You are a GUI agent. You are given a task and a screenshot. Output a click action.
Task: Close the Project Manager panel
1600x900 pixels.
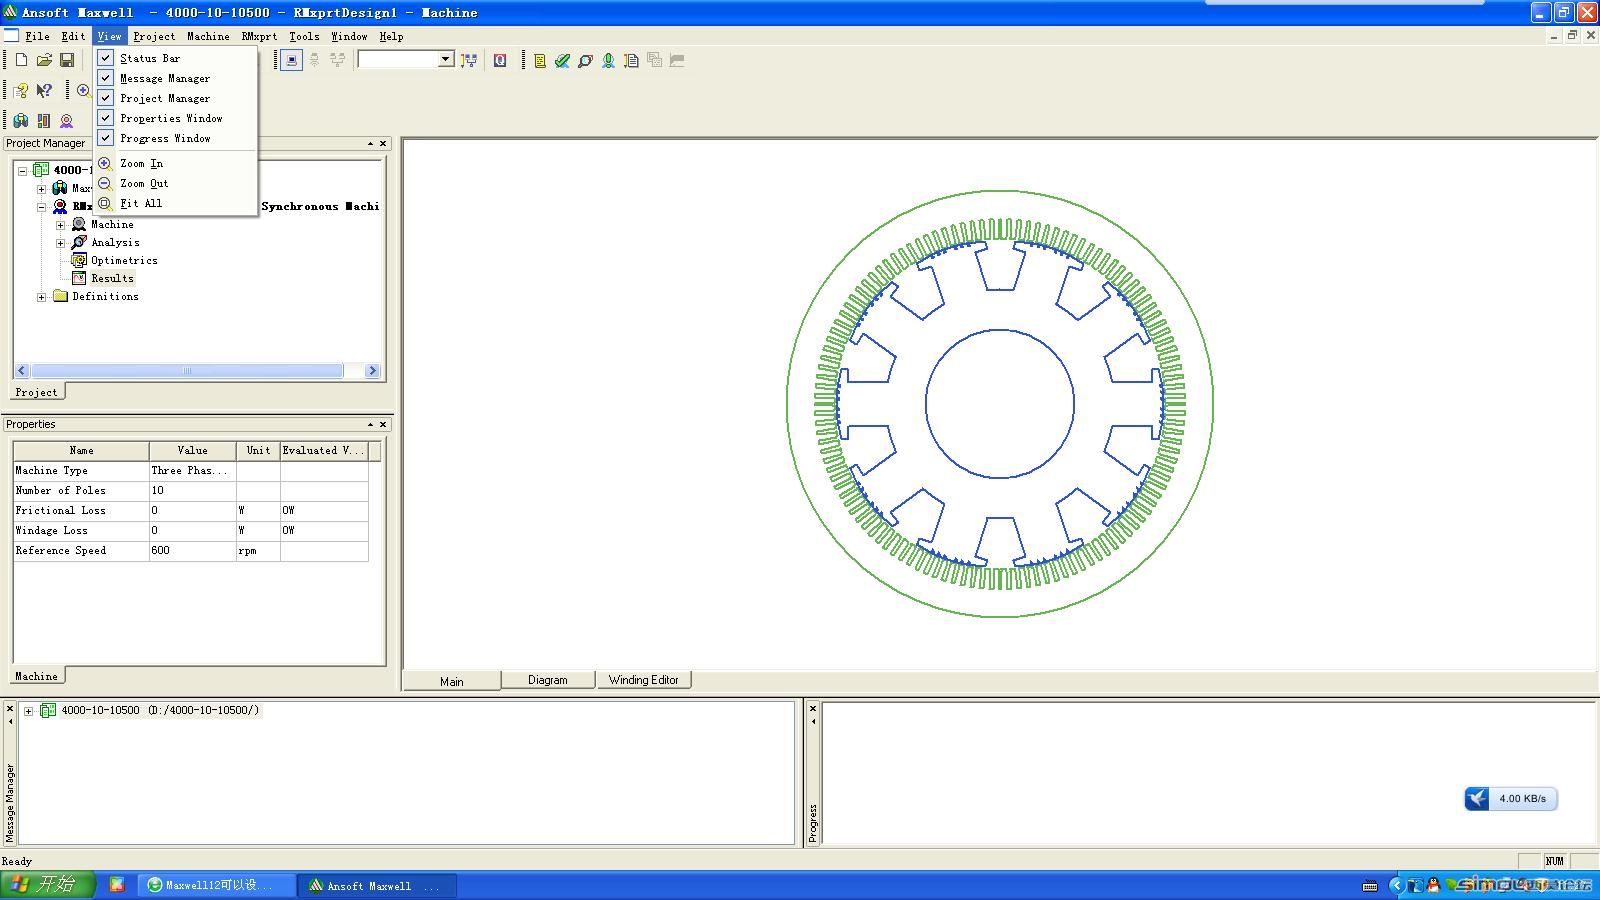pos(383,143)
